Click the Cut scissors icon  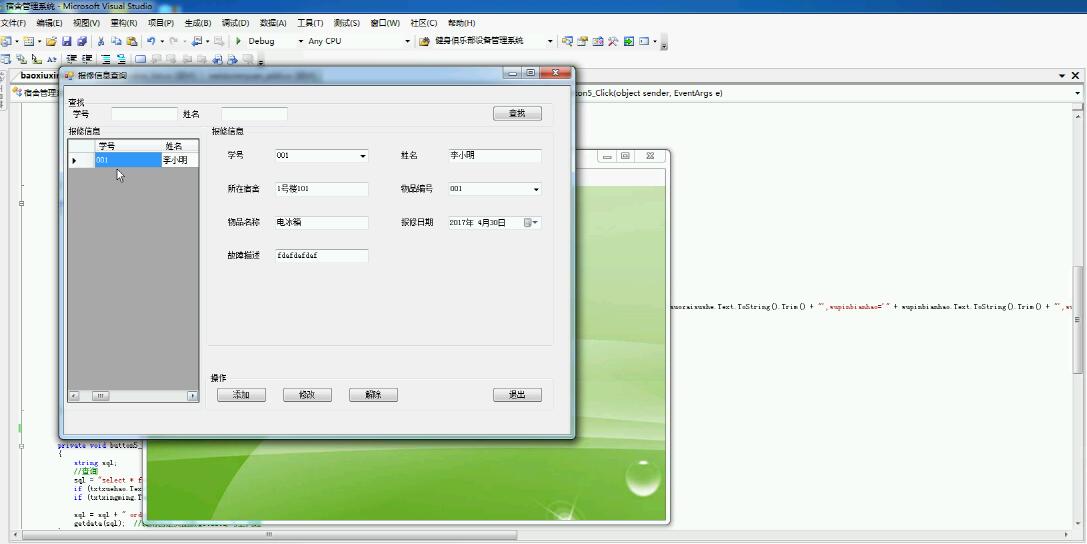(x=101, y=41)
